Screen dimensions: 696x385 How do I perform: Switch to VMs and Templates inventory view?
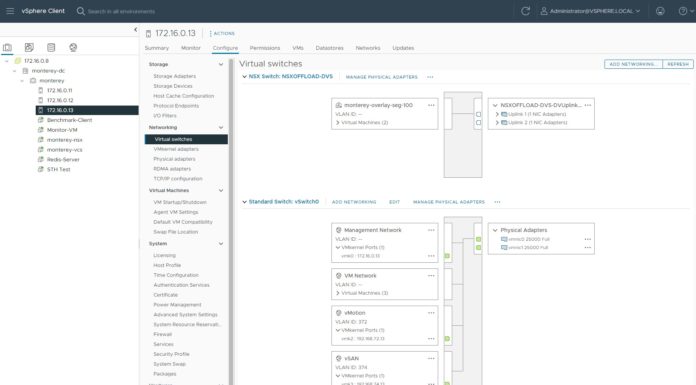(29, 47)
